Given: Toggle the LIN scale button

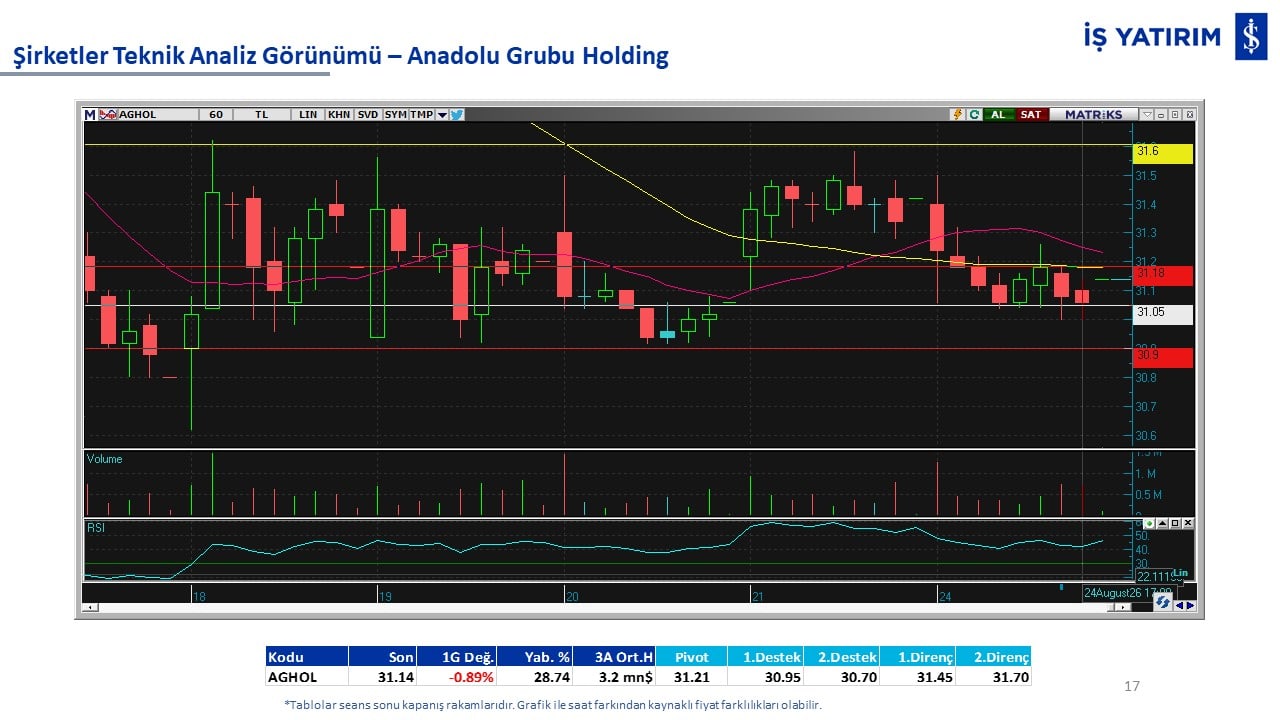Looking at the screenshot, I should (308, 114).
